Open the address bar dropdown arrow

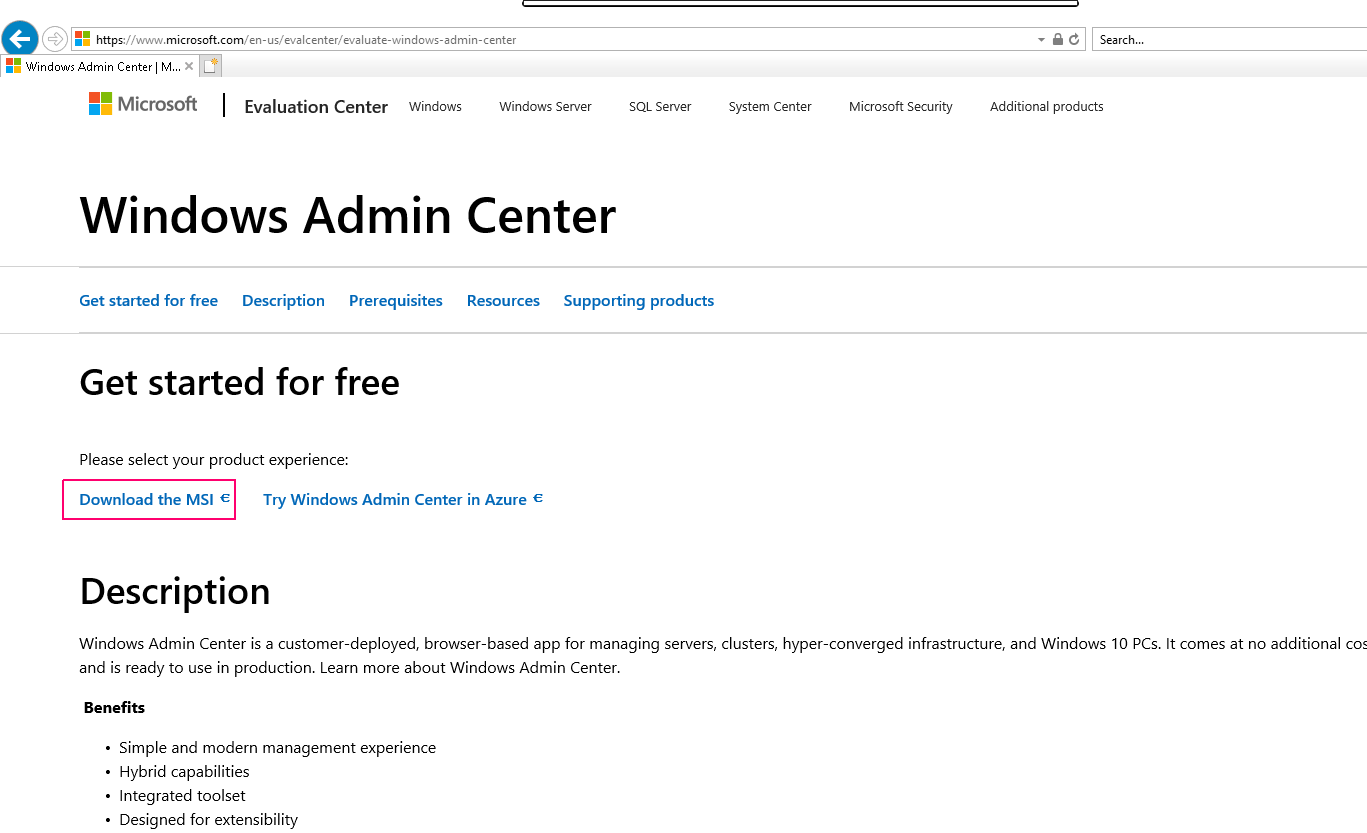[x=1042, y=40]
